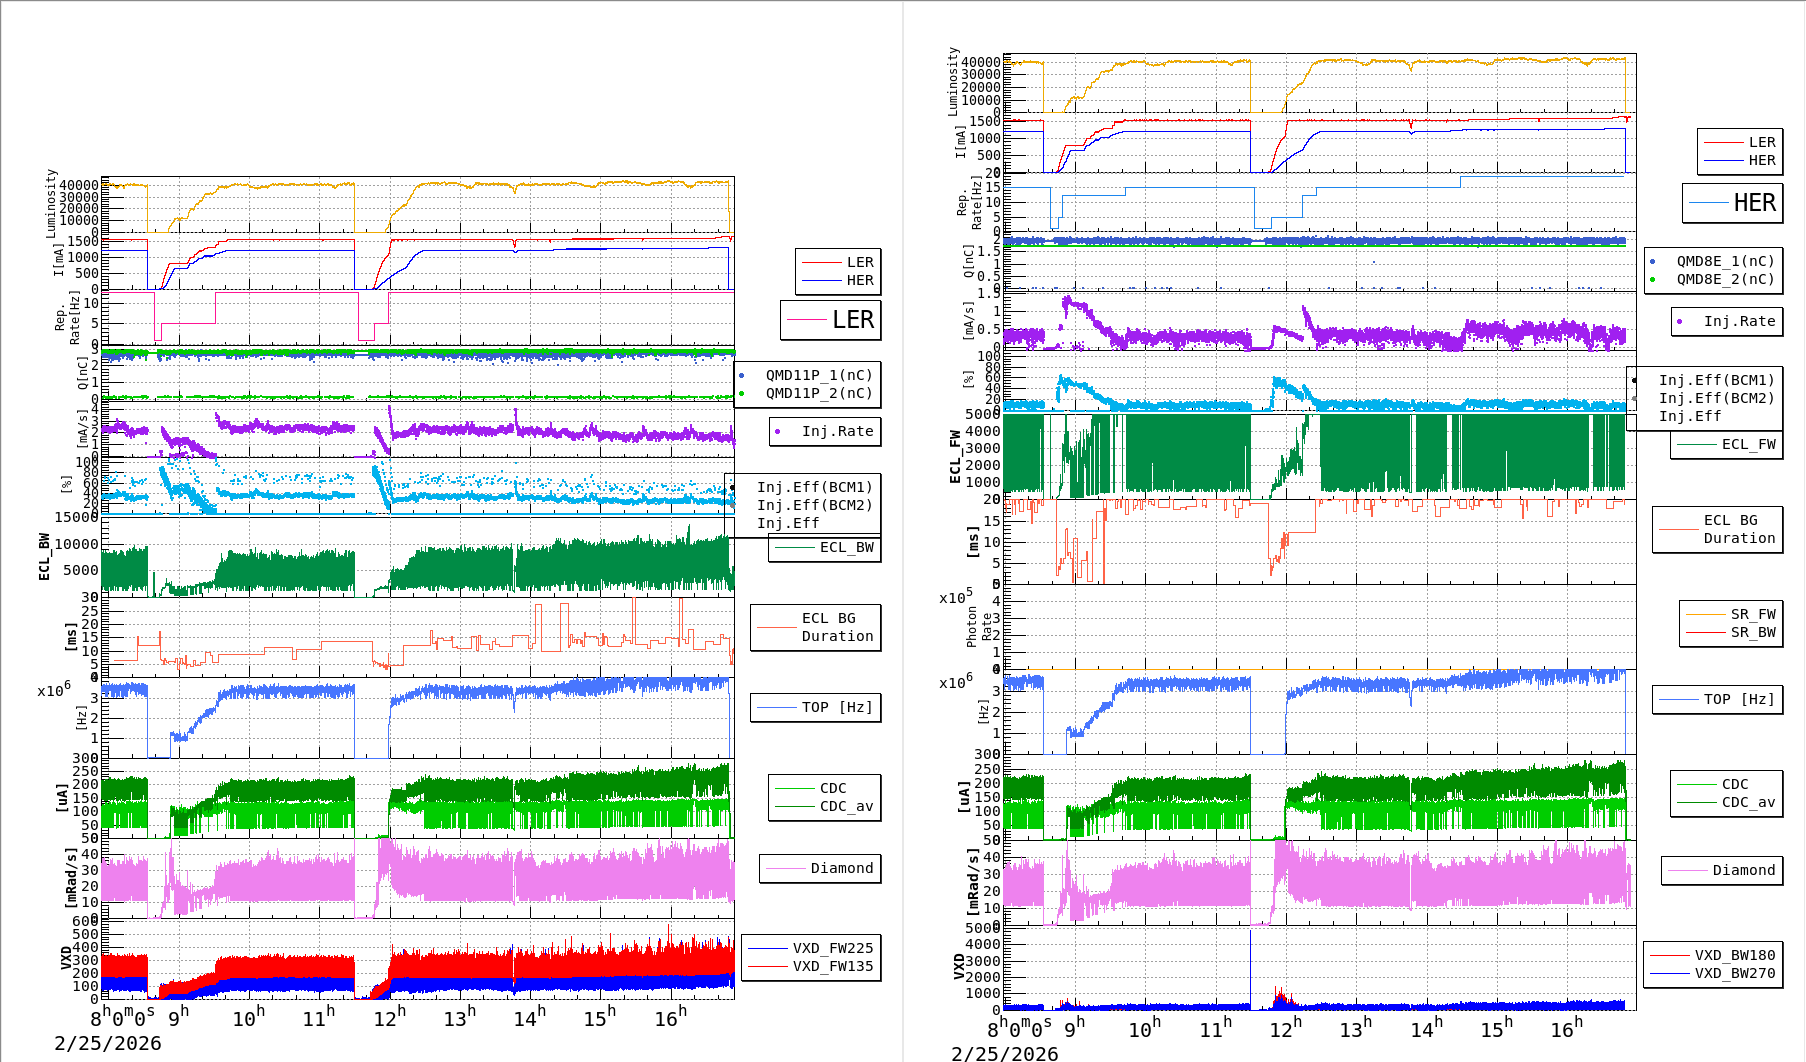Image resolution: width=1806 pixels, height=1062 pixels.
Task: Click the green QMD8E_2(nC) legend marker
Action: click(x=1653, y=279)
